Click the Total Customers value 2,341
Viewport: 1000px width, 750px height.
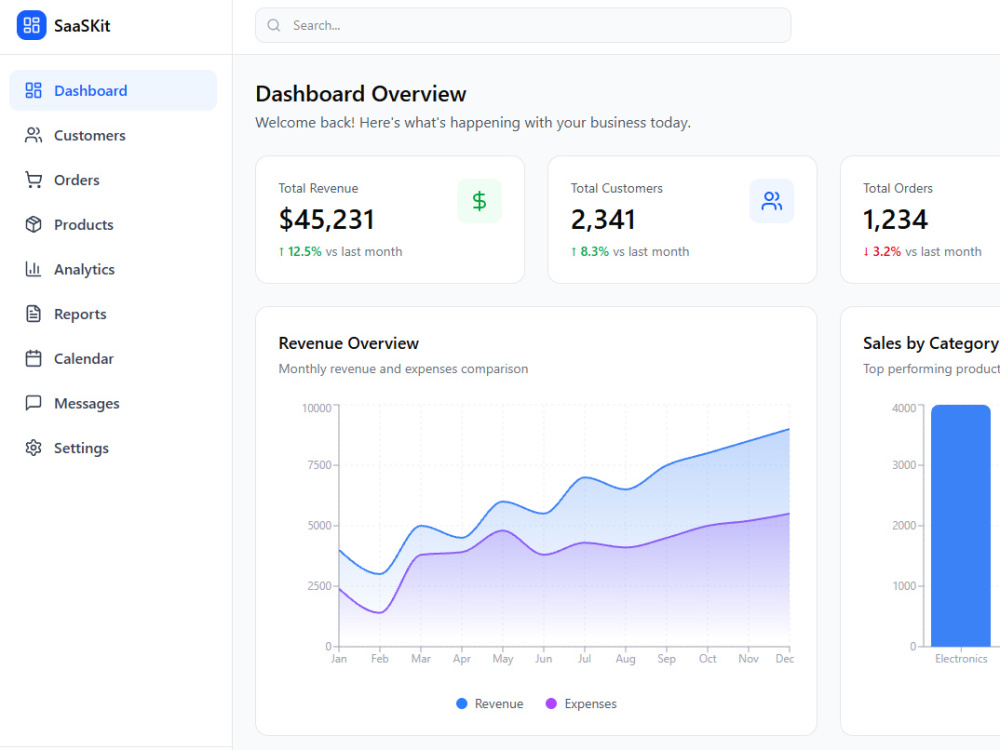point(603,220)
